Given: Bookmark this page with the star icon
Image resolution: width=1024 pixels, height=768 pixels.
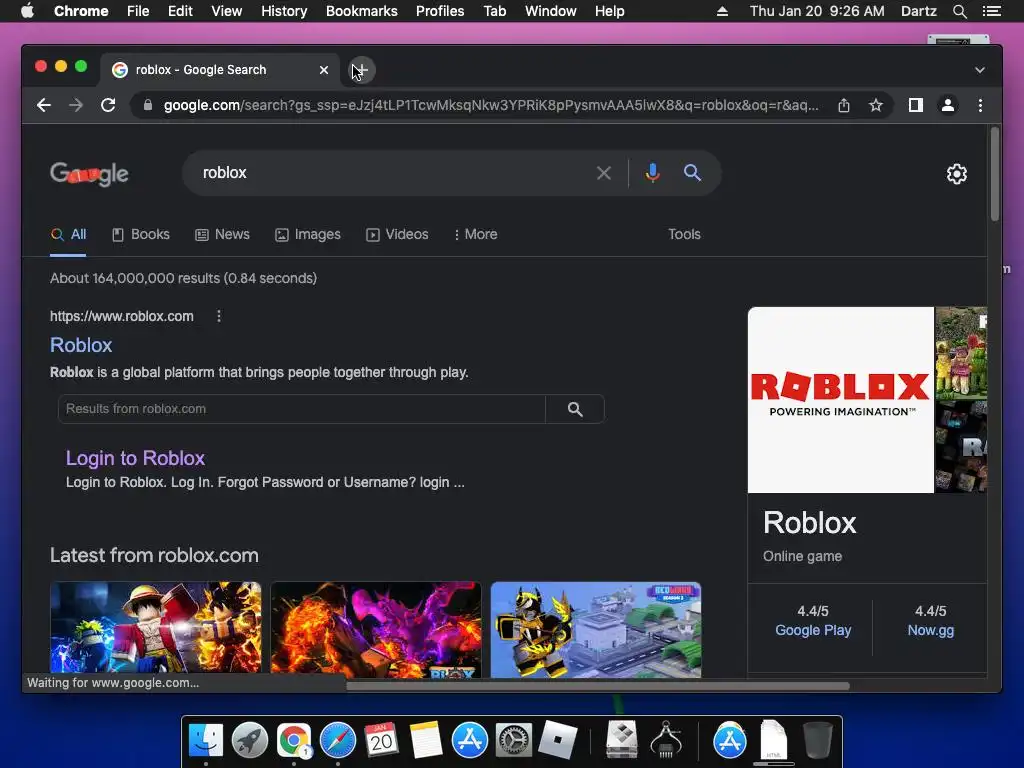Looking at the screenshot, I should [876, 105].
